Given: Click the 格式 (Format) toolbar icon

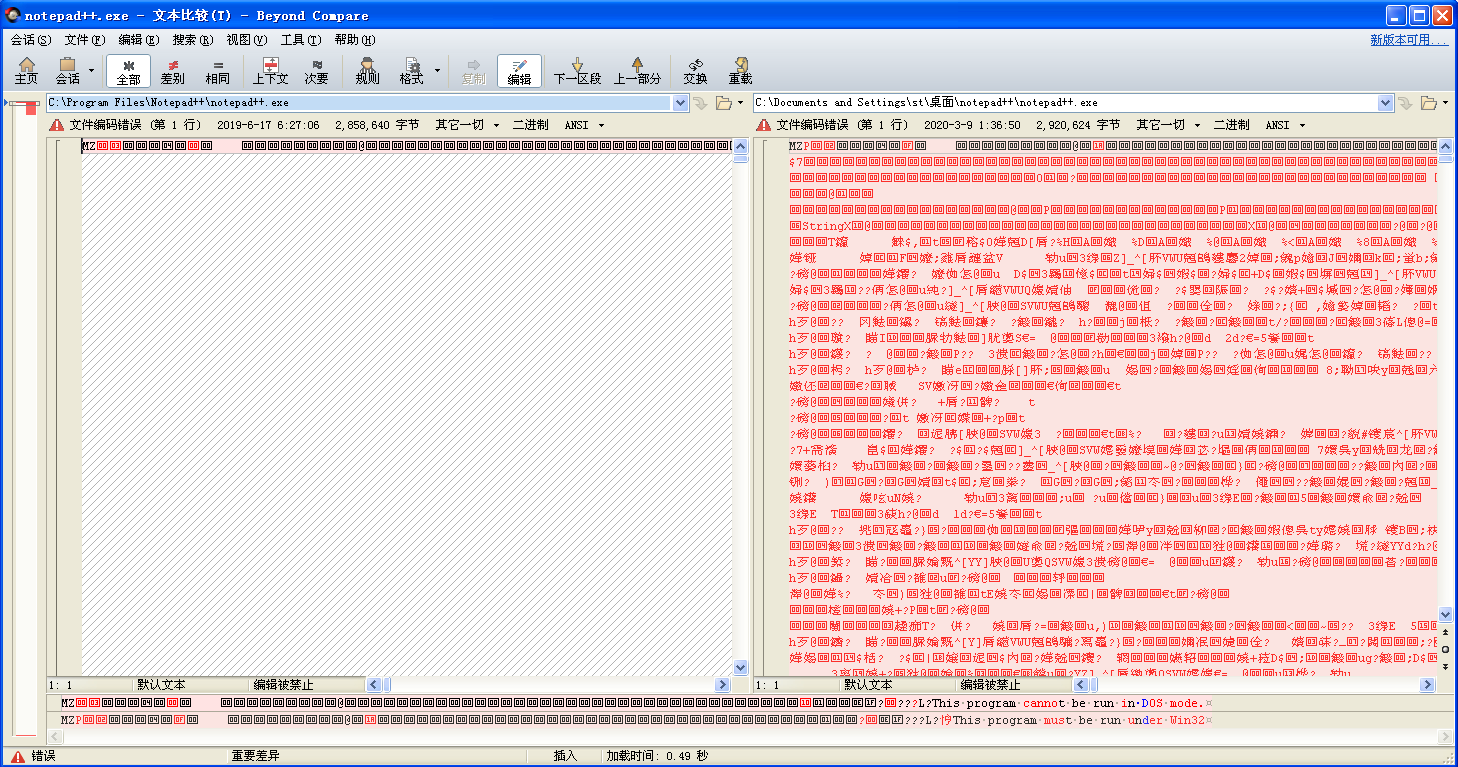Looking at the screenshot, I should [411, 70].
